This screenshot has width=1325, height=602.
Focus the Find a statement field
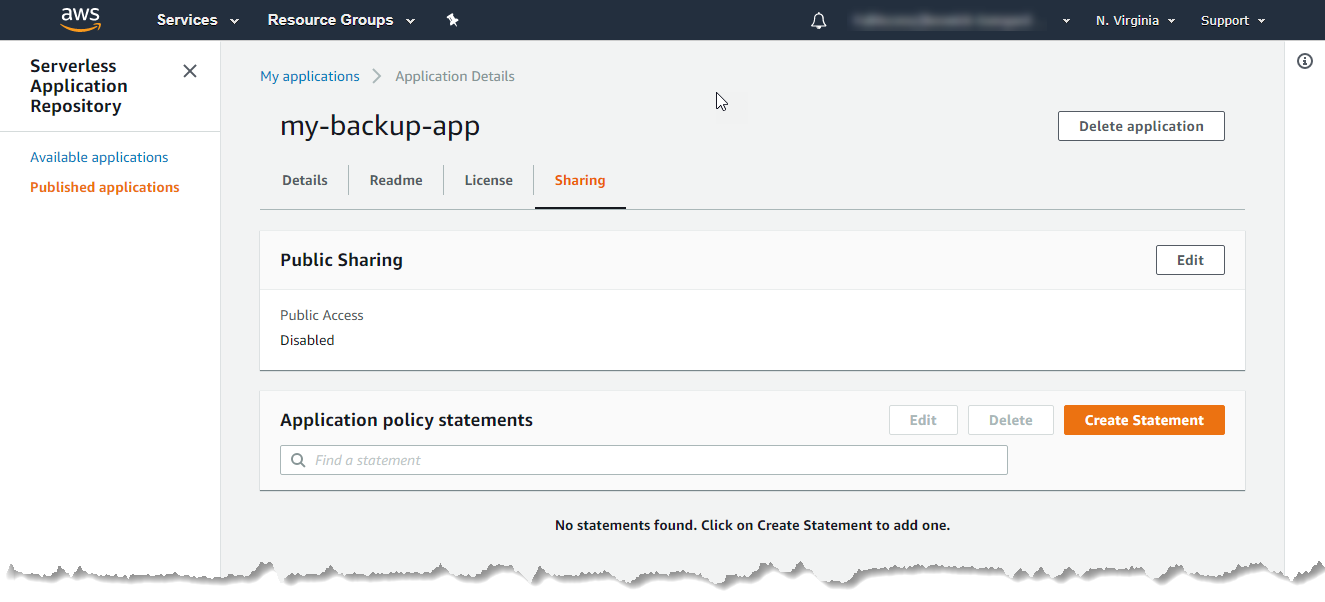tap(644, 460)
